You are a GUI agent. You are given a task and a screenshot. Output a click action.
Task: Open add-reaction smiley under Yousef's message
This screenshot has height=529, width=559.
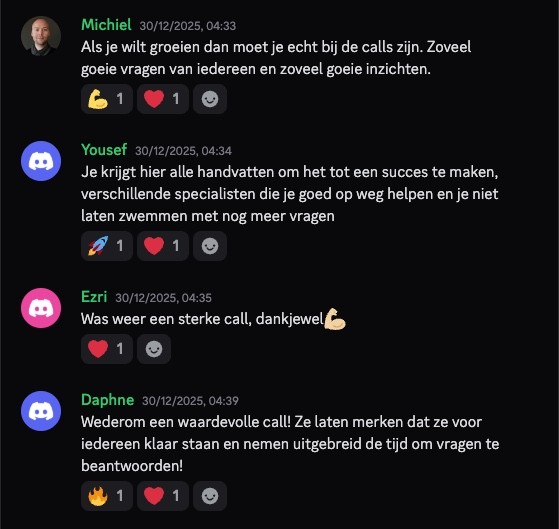[210, 246]
